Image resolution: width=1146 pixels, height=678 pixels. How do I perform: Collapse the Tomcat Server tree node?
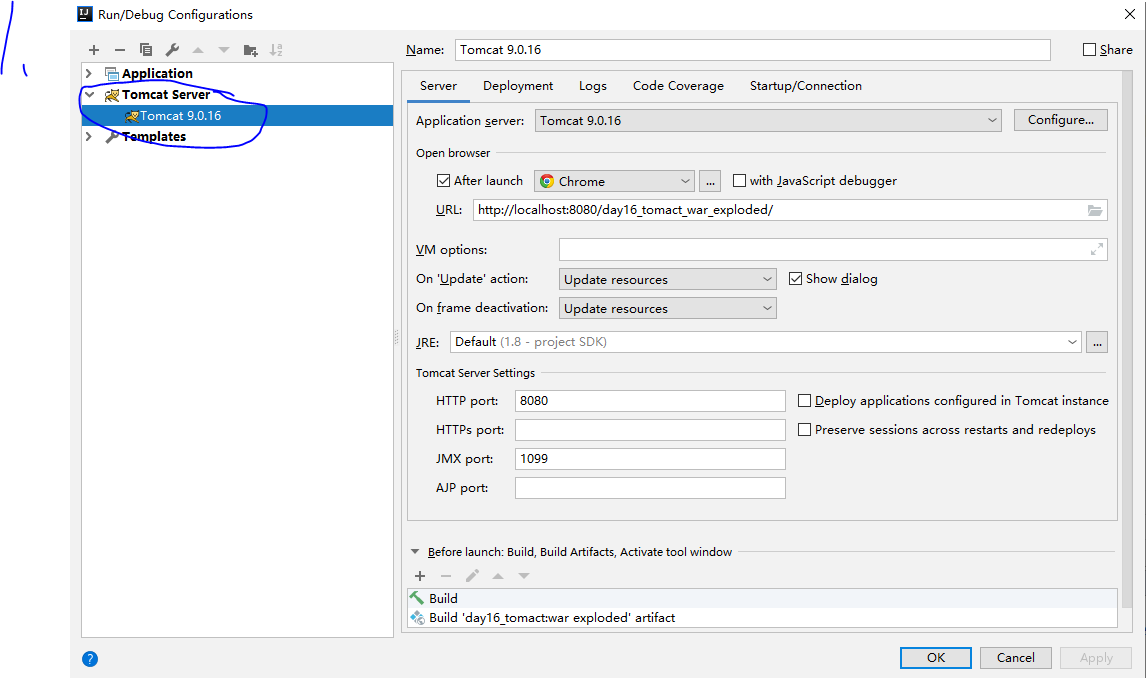(x=89, y=94)
